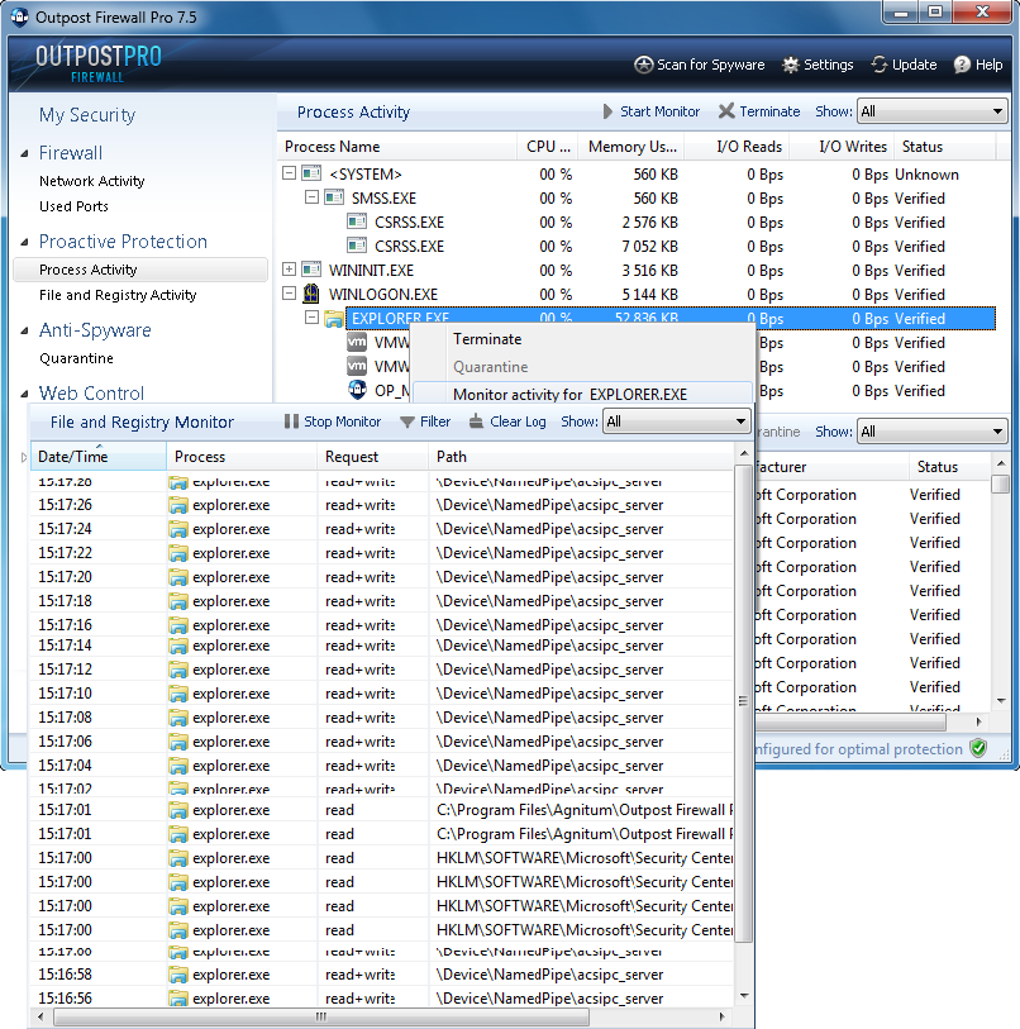
Task: Open Settings gear icon
Action: [x=790, y=64]
